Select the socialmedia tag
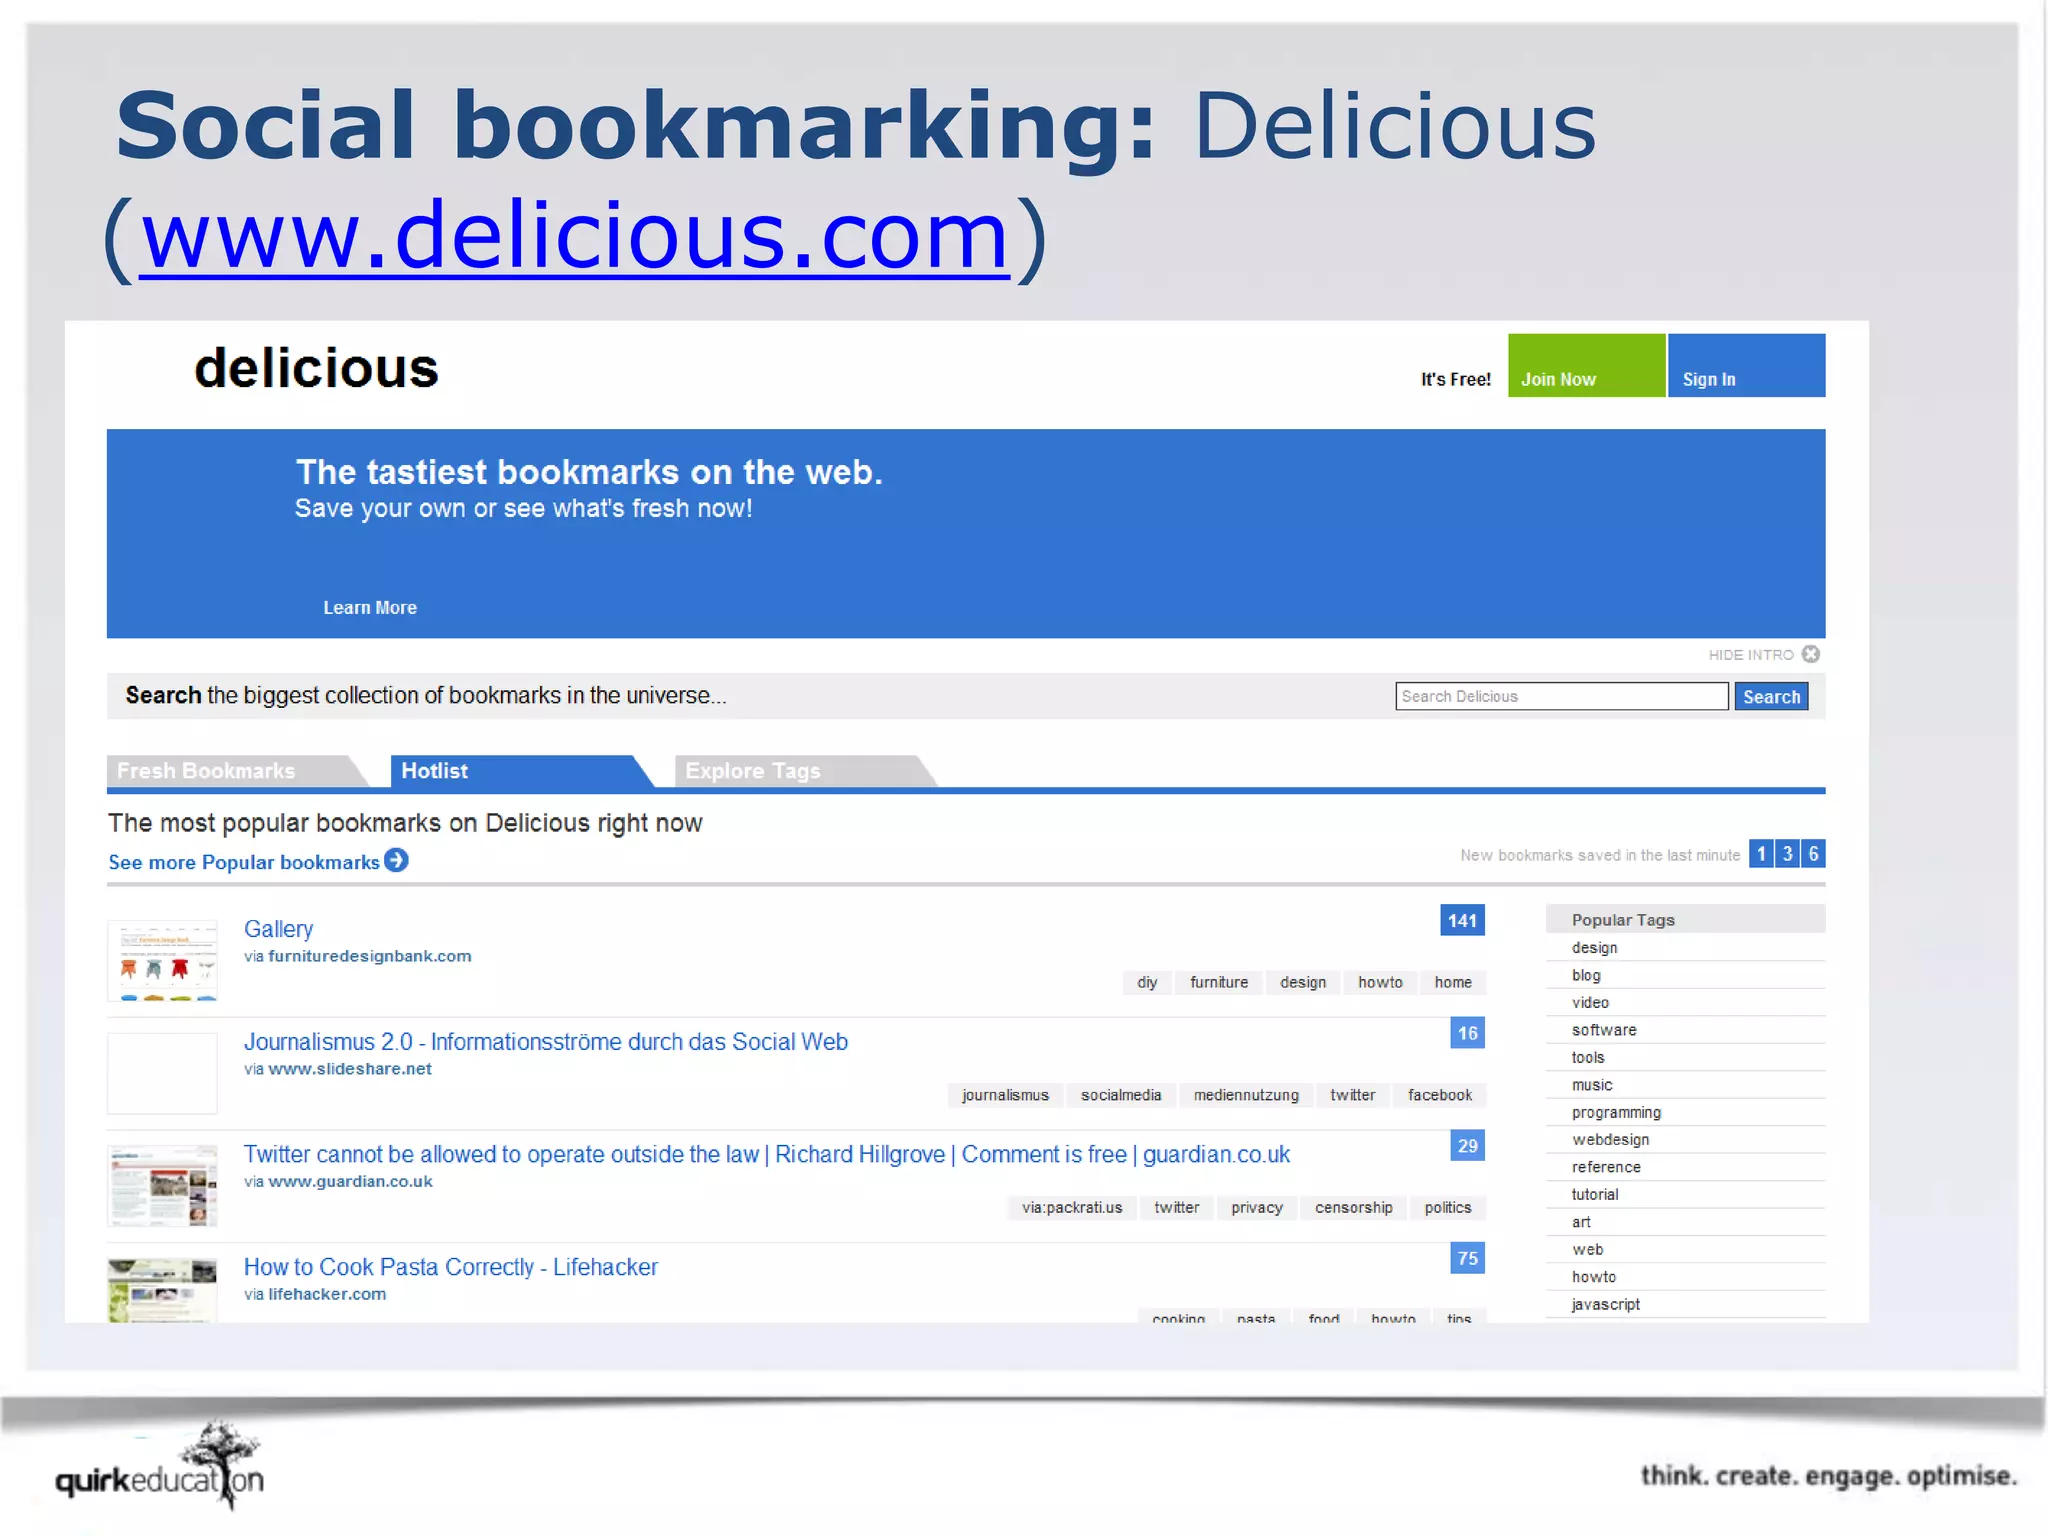 (x=1121, y=1095)
